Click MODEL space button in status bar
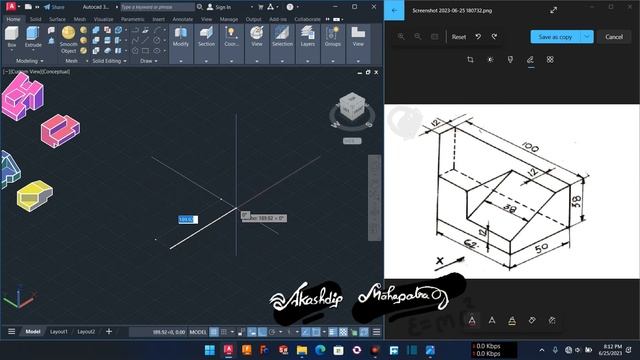The width and height of the screenshot is (640, 360). [198, 332]
